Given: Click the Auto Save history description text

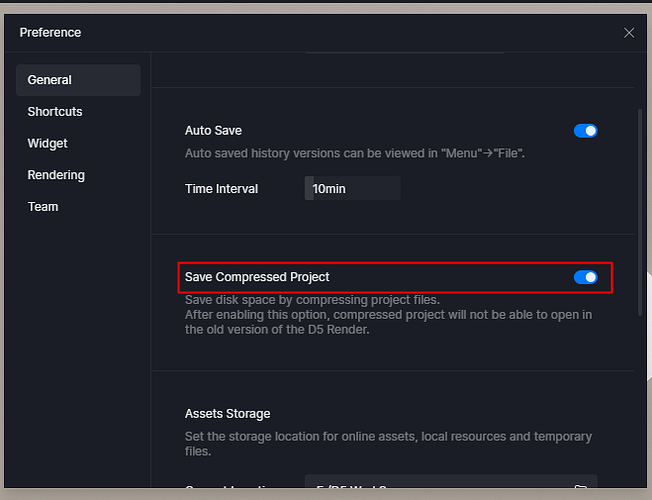Looking at the screenshot, I should tap(355, 153).
